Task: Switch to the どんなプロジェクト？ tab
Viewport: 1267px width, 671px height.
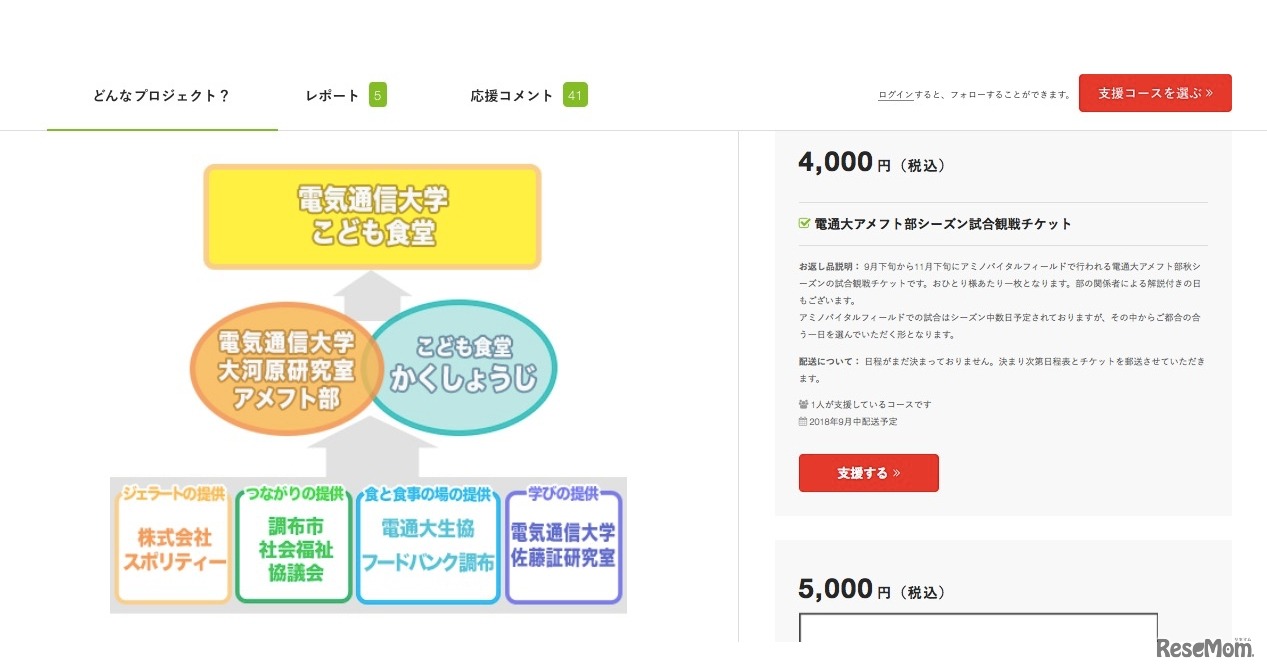Action: click(x=162, y=95)
